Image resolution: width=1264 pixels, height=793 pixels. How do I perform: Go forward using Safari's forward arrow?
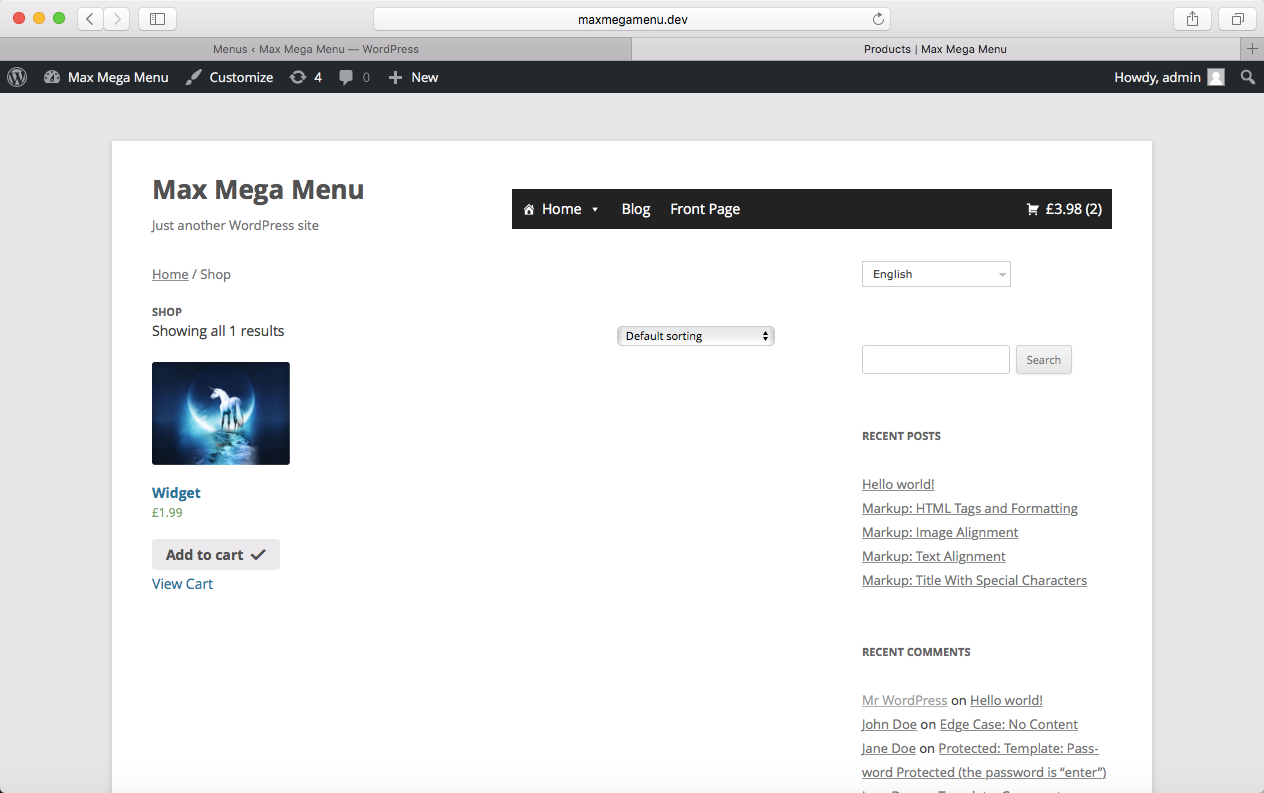coord(117,19)
